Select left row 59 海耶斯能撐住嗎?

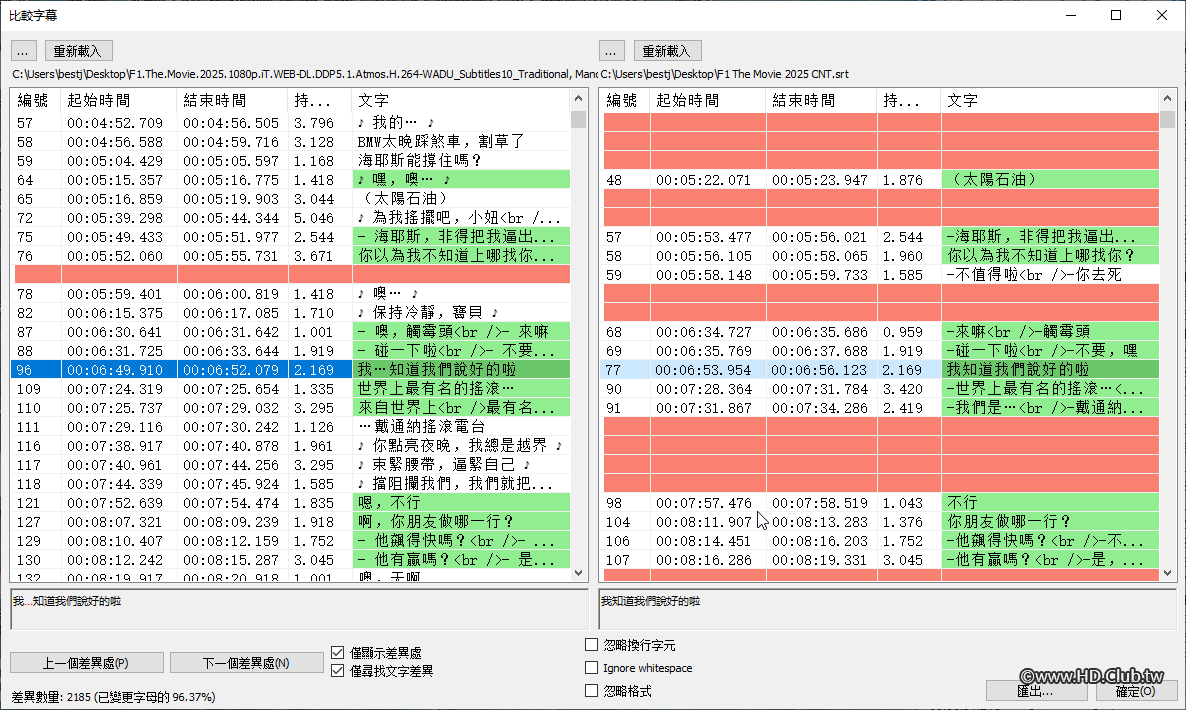coord(290,160)
